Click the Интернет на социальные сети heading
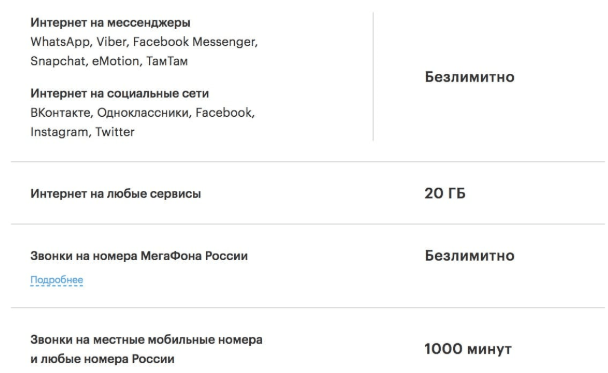This screenshot has height=373, width=608. pos(120,93)
